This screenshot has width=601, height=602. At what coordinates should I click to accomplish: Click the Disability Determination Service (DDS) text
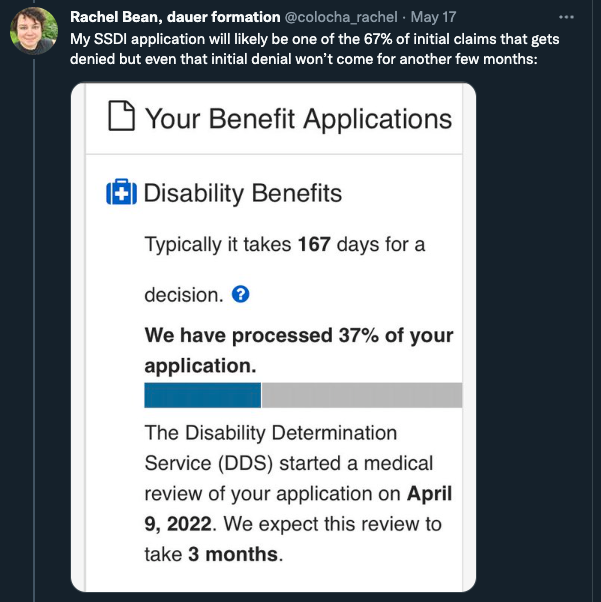[x=270, y=448]
